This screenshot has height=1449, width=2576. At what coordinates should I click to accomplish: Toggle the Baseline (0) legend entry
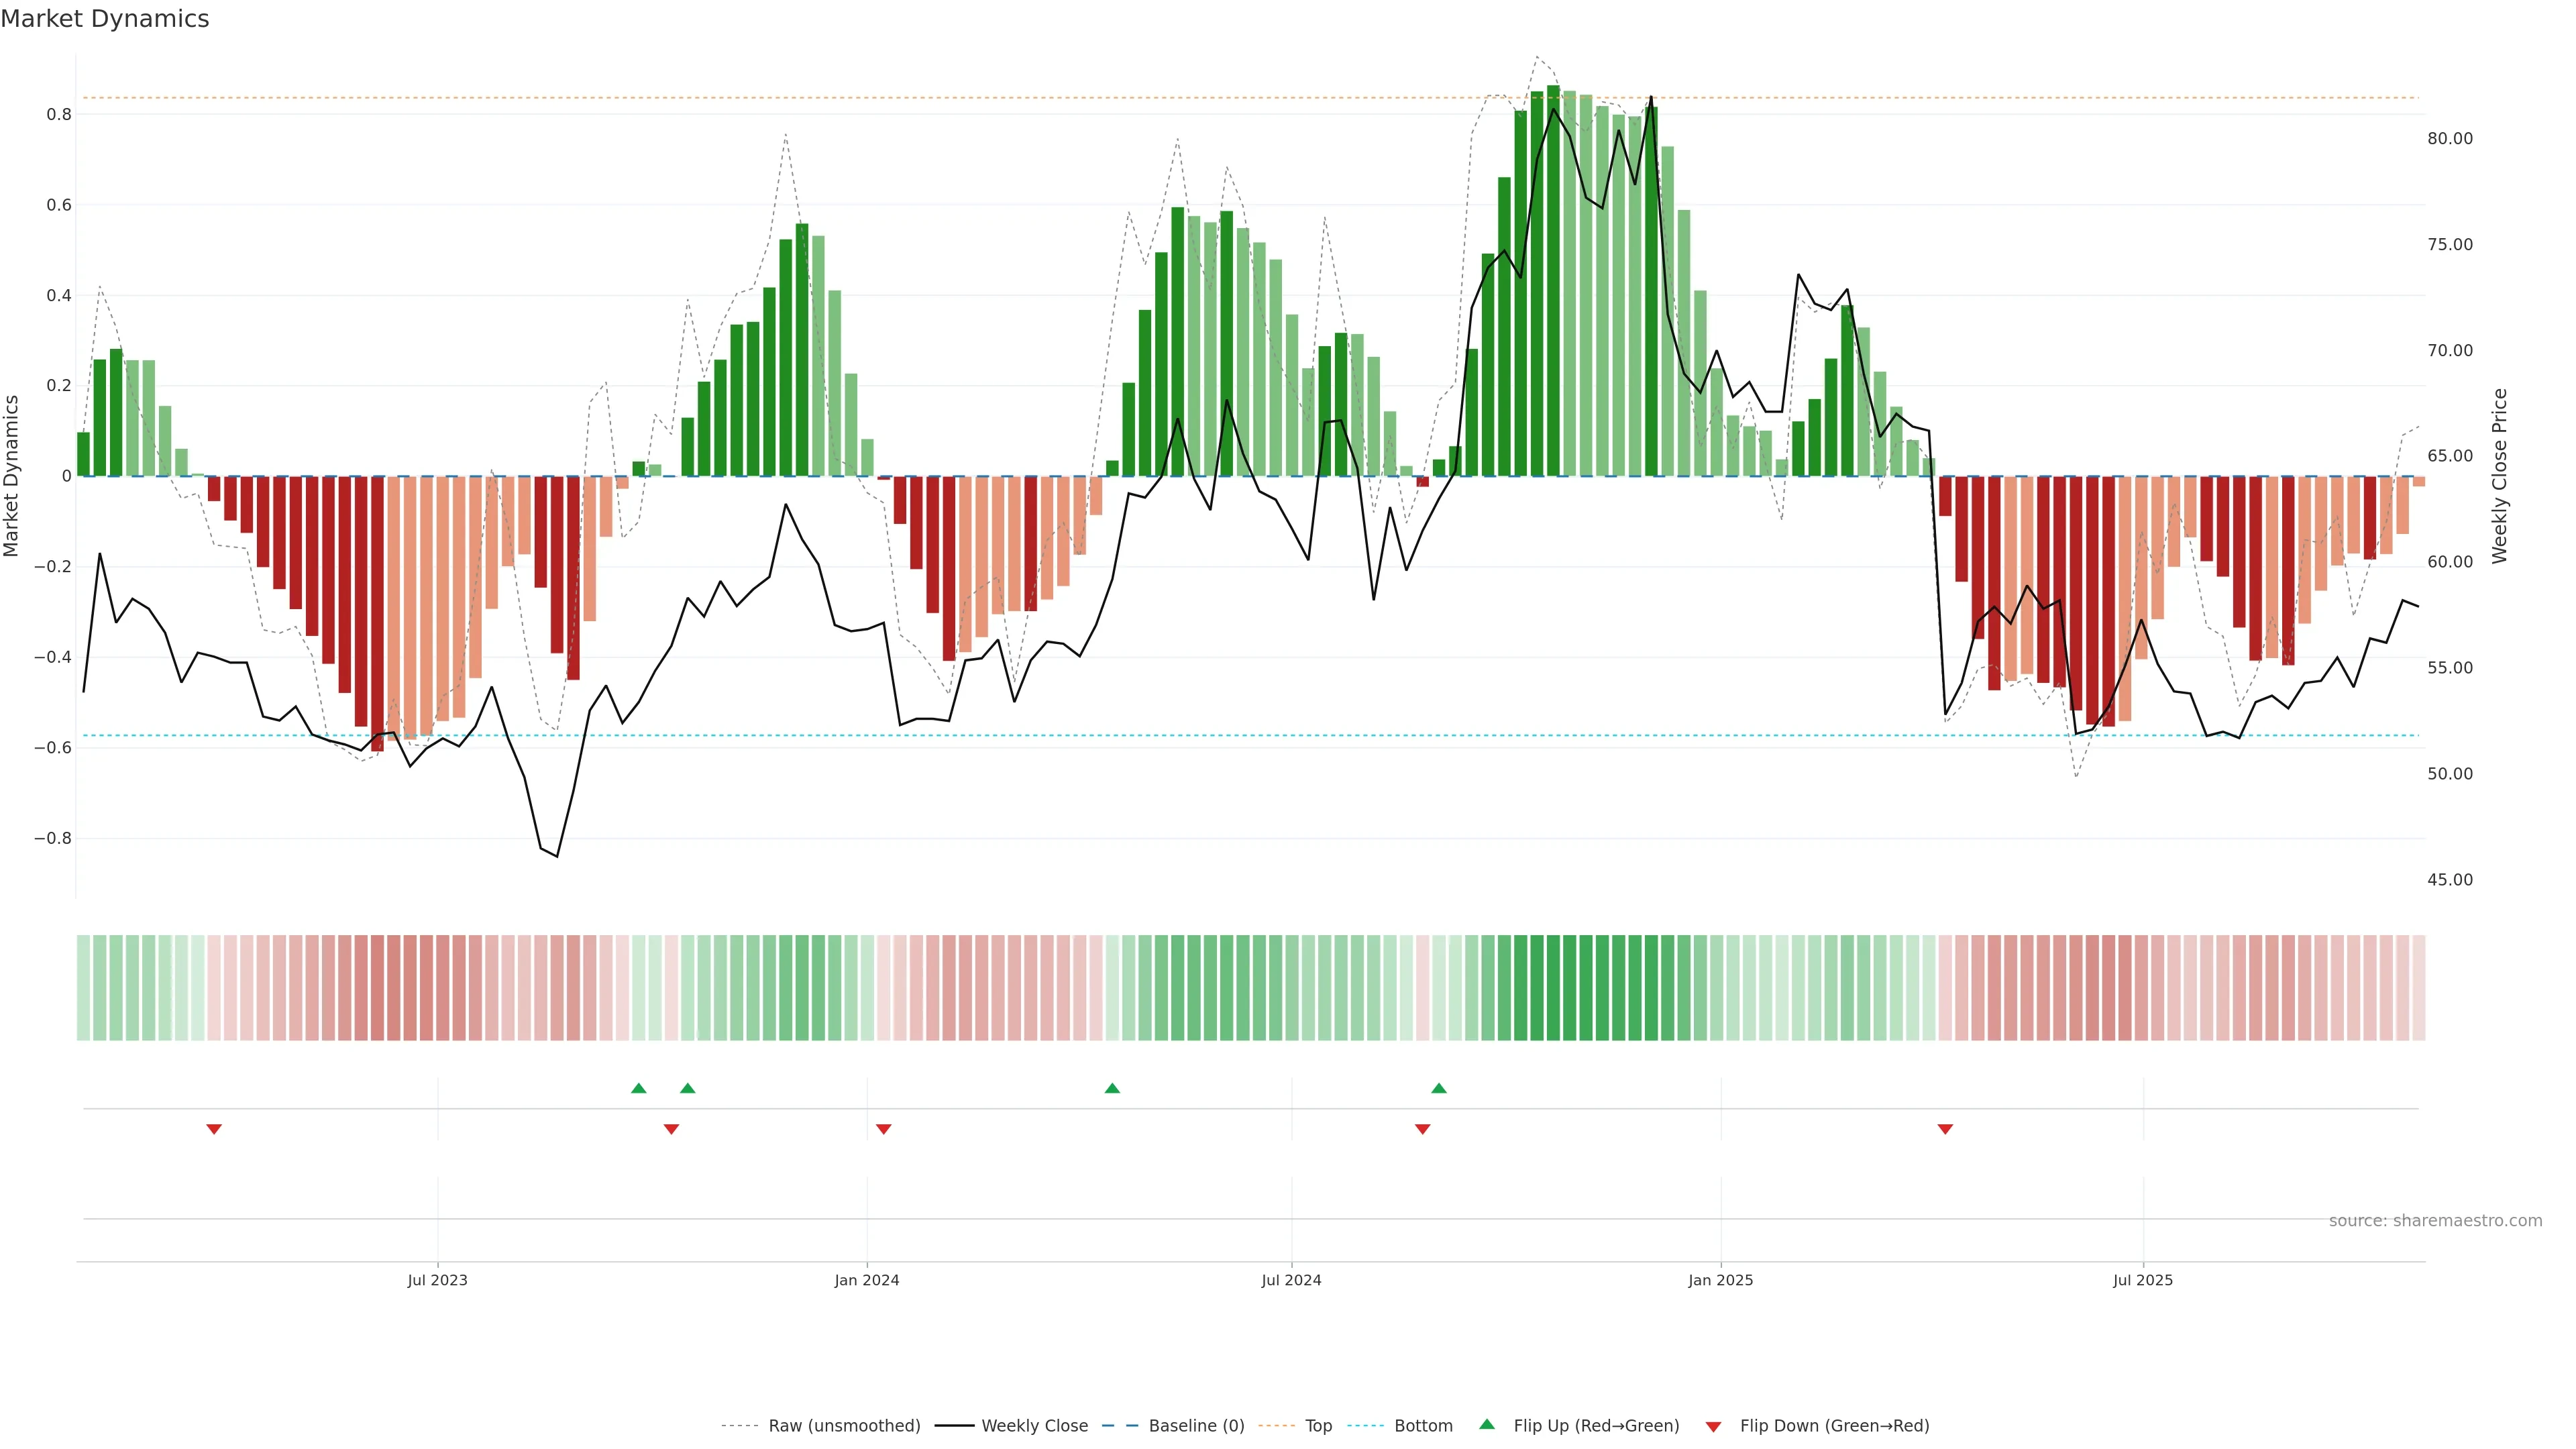coord(1196,1426)
